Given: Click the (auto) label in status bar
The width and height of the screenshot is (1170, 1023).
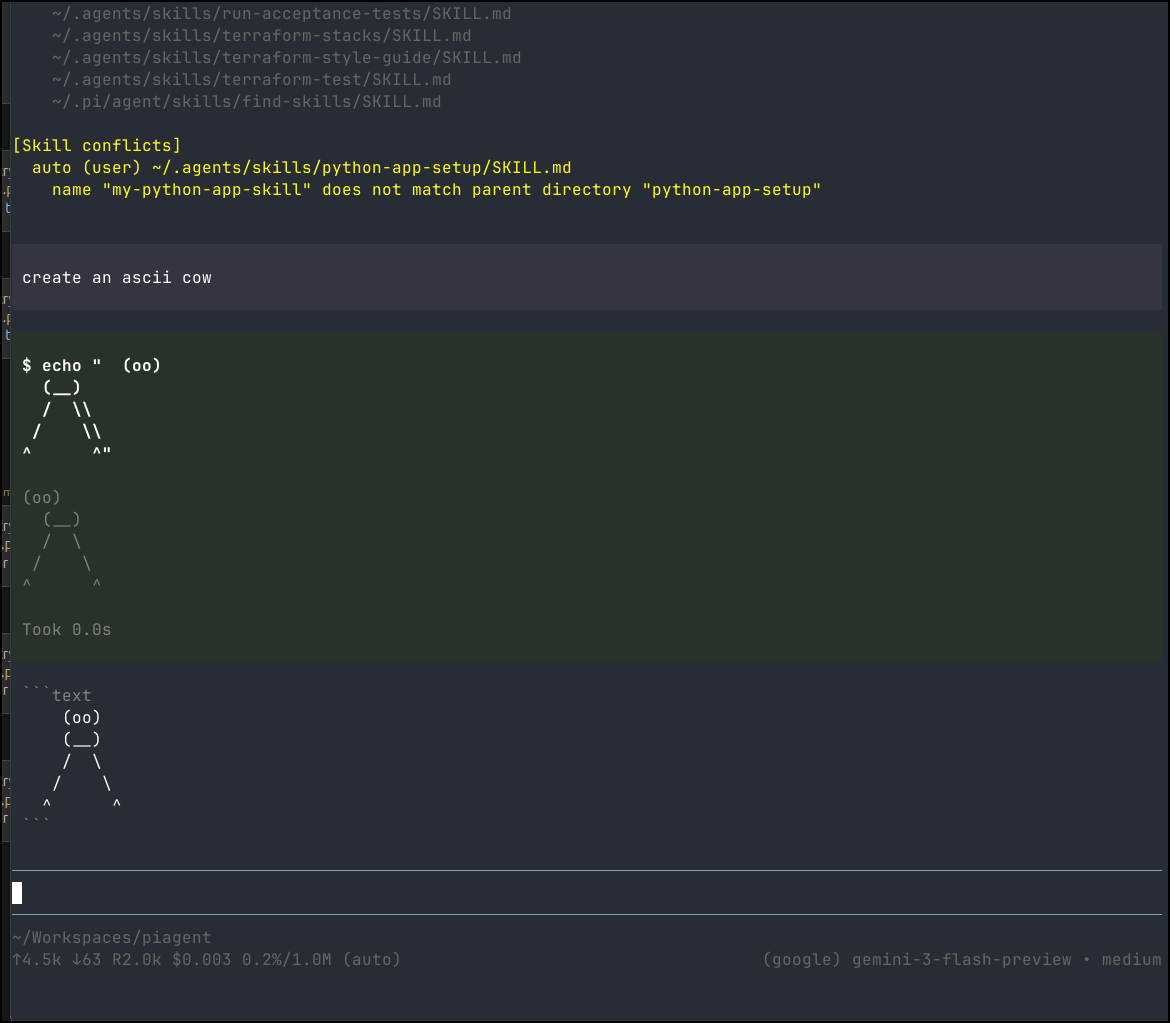Looking at the screenshot, I should click(371, 960).
